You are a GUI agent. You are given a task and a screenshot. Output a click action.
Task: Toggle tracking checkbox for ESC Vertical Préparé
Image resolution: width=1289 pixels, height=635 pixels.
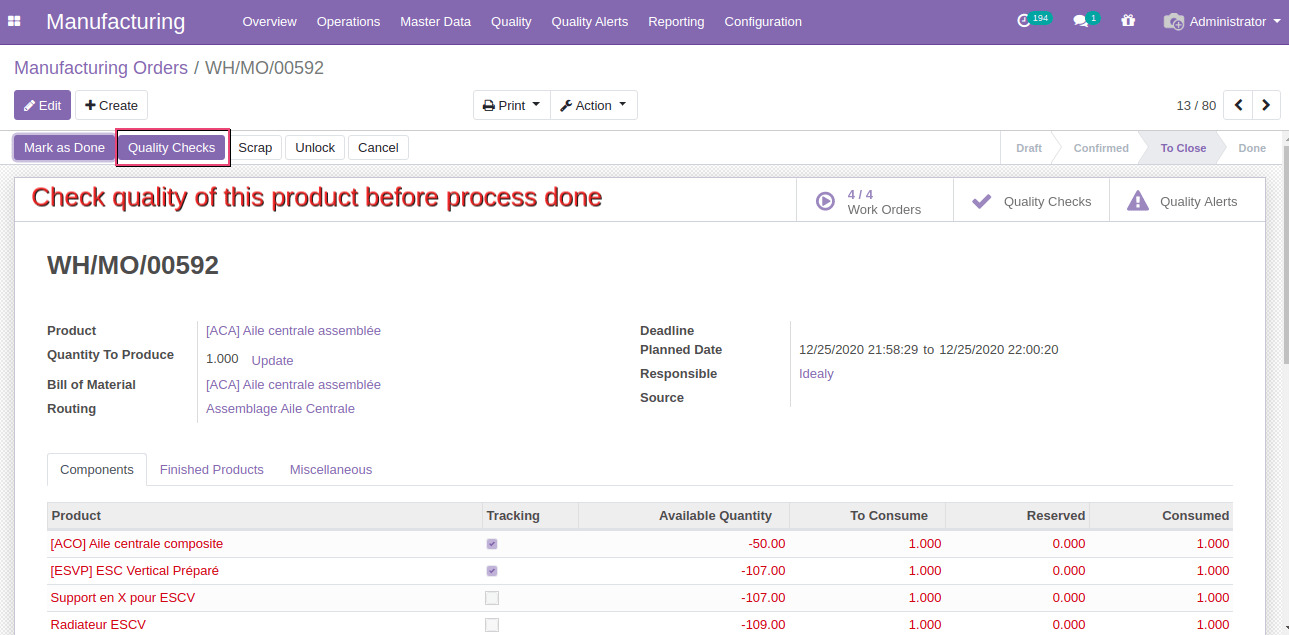click(492, 571)
